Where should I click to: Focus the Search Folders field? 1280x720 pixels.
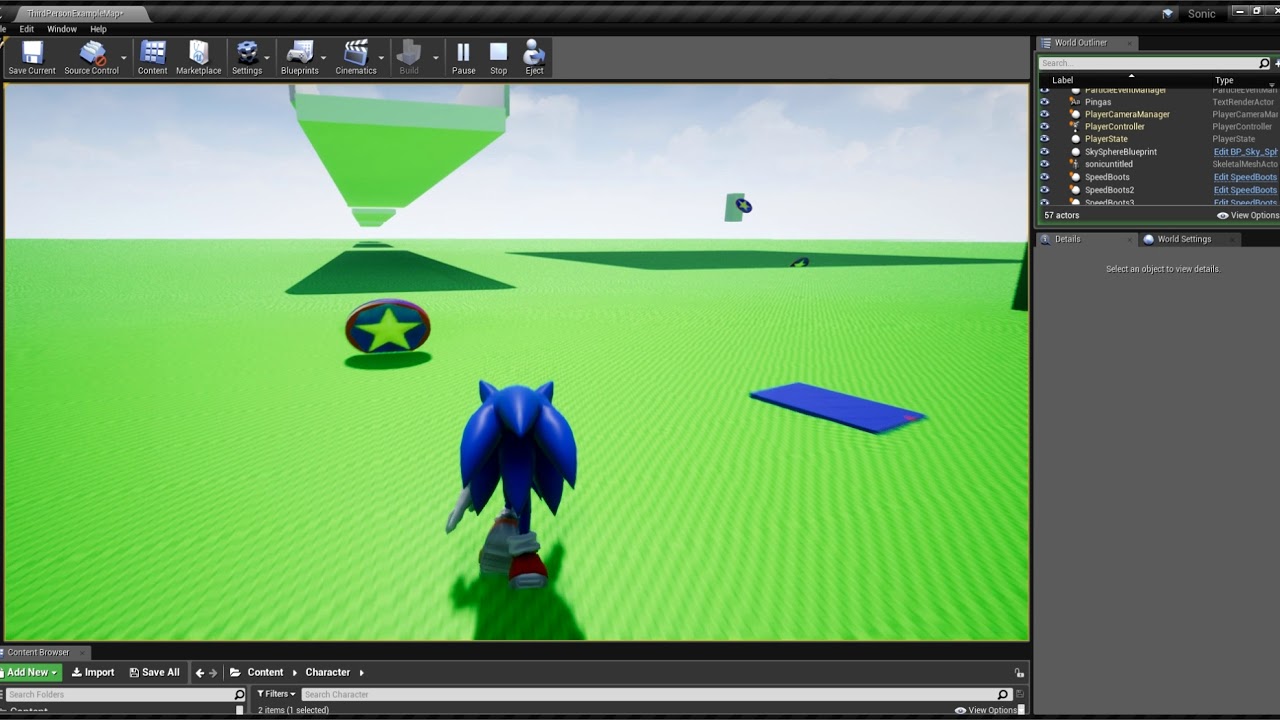click(x=118, y=694)
